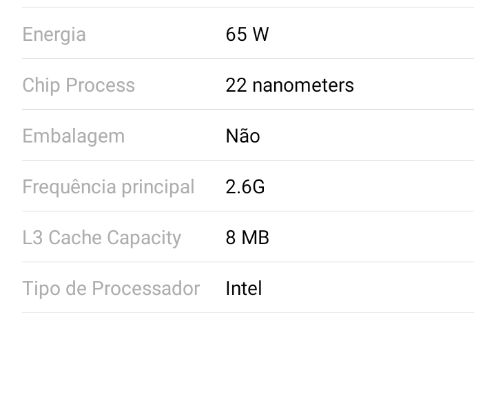This screenshot has width=496, height=393.
Task: Click the 65 W energy value
Action: (247, 34)
